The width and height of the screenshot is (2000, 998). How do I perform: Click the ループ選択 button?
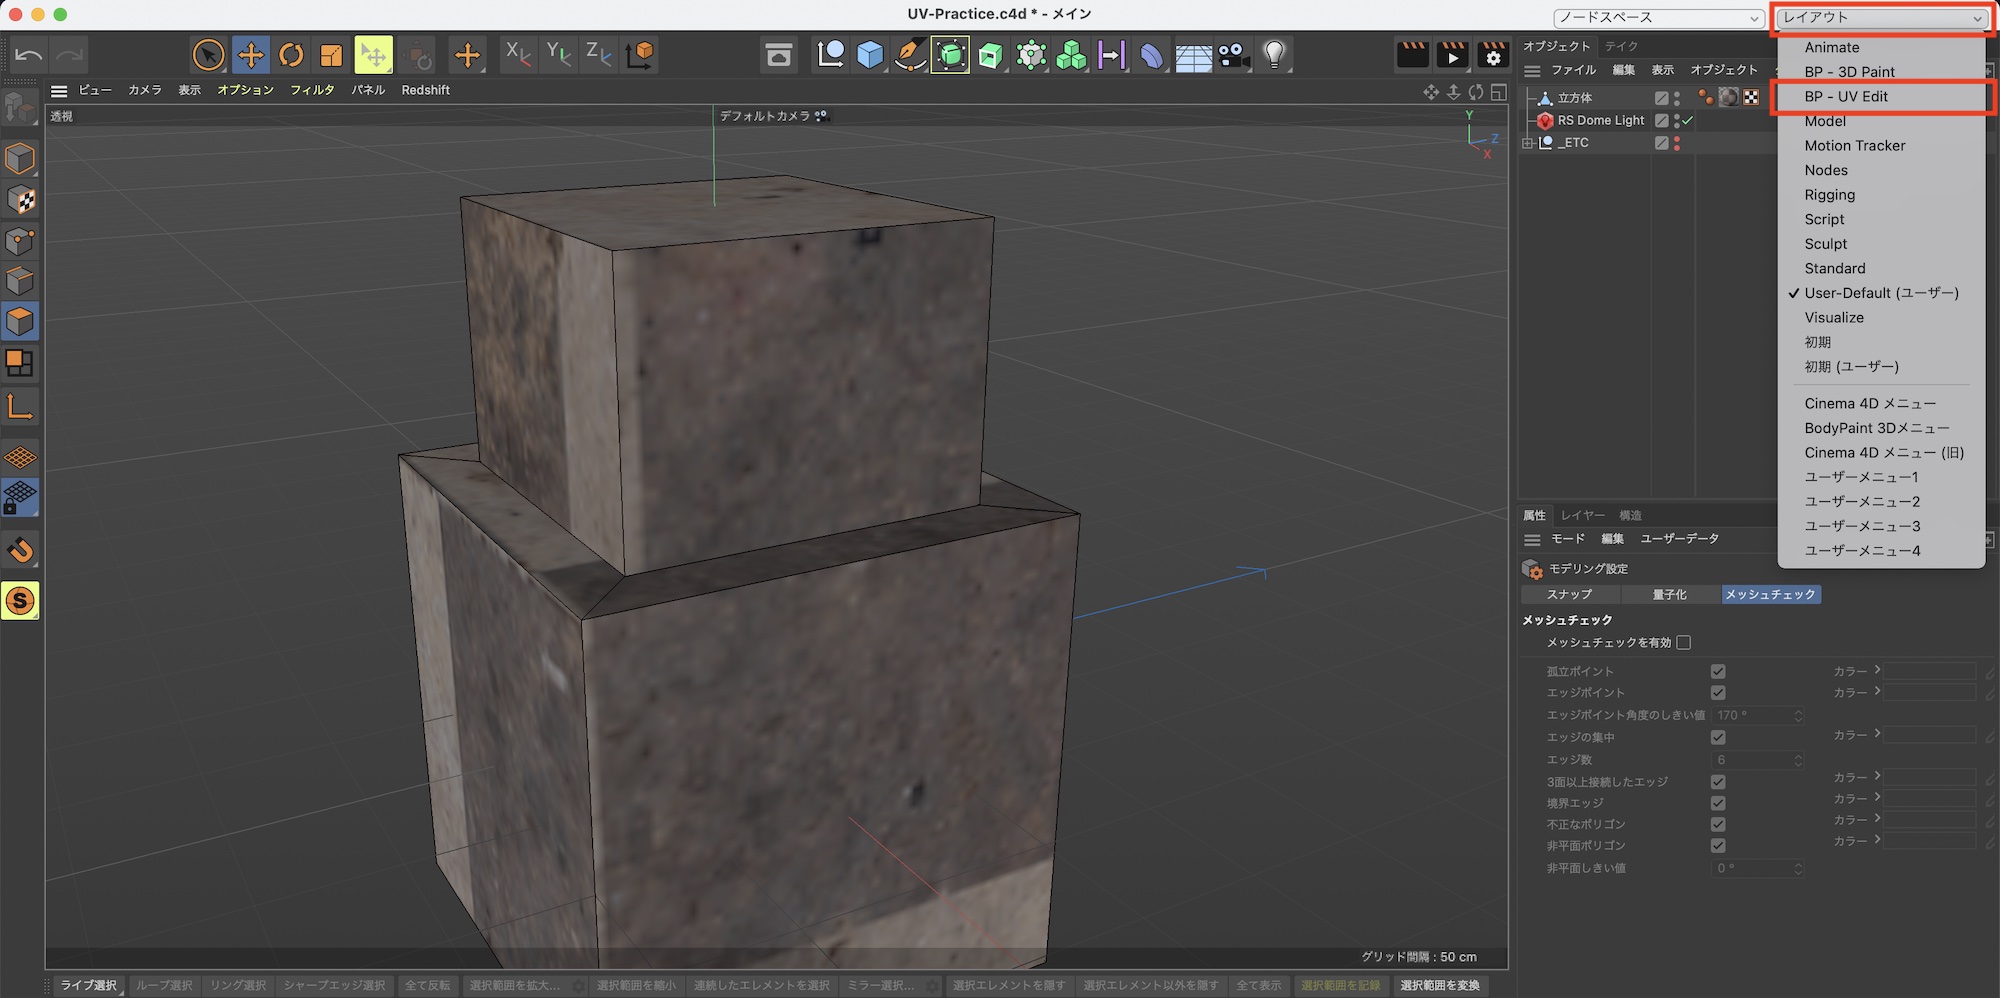click(x=164, y=986)
